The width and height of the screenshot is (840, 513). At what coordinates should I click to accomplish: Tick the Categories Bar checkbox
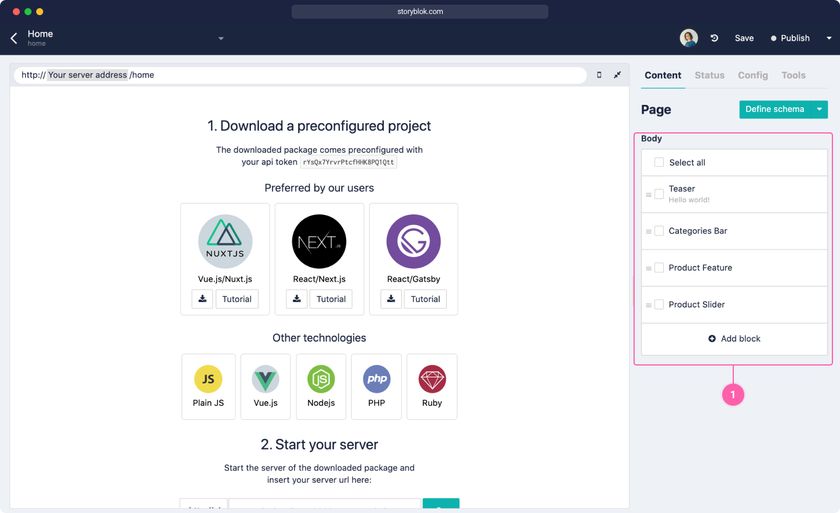659,231
